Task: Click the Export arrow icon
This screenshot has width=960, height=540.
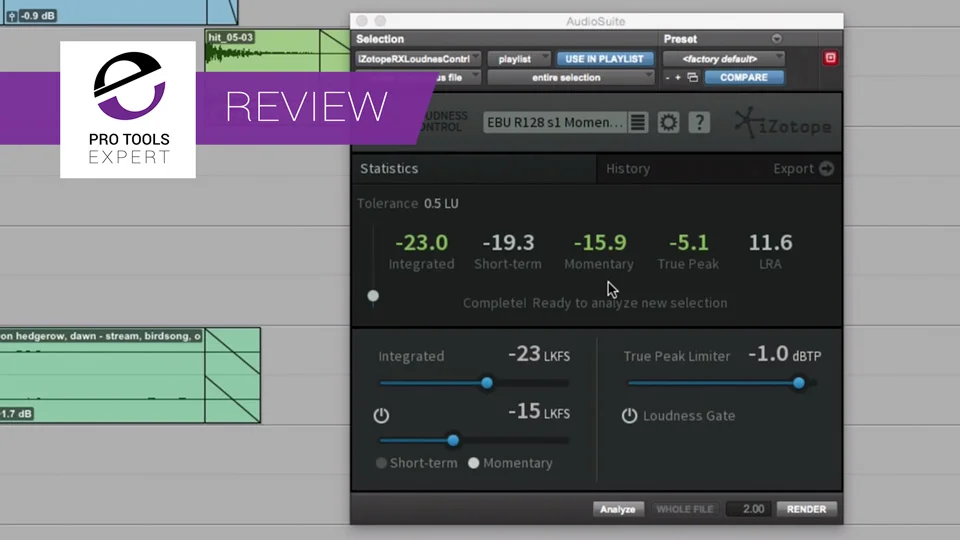Action: tap(827, 168)
